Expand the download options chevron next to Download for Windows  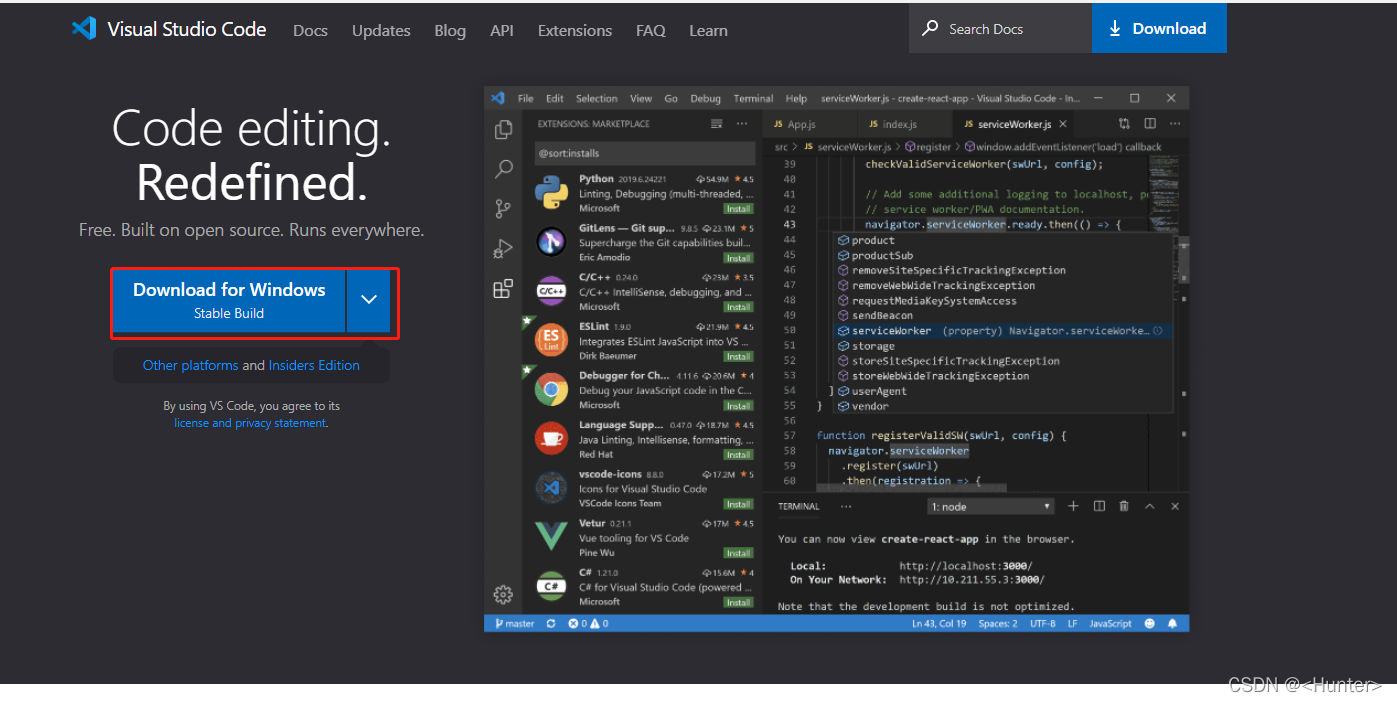[x=369, y=299]
